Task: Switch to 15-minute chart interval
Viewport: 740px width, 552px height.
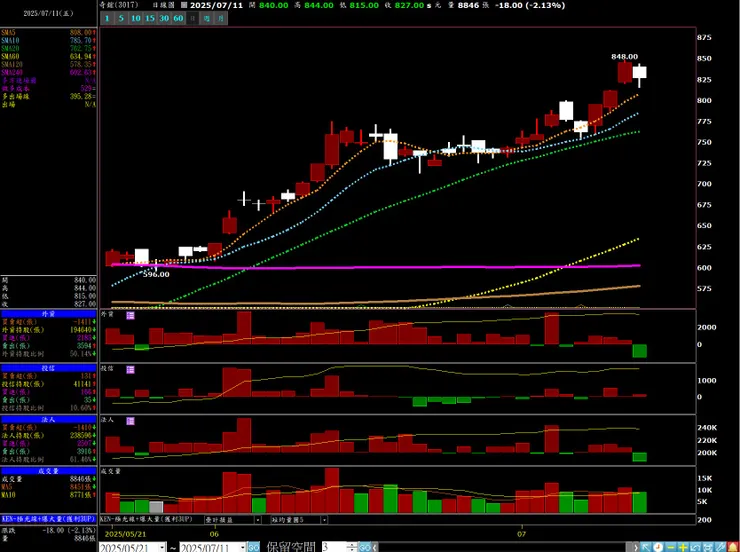Action: [x=150, y=18]
